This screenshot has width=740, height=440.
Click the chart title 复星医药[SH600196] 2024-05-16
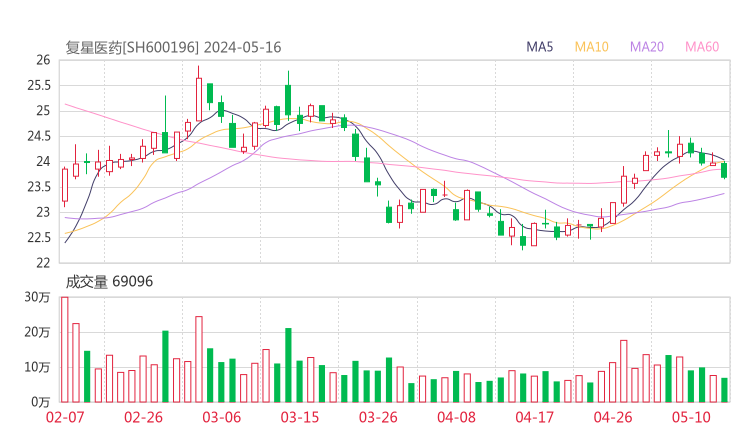tap(173, 47)
